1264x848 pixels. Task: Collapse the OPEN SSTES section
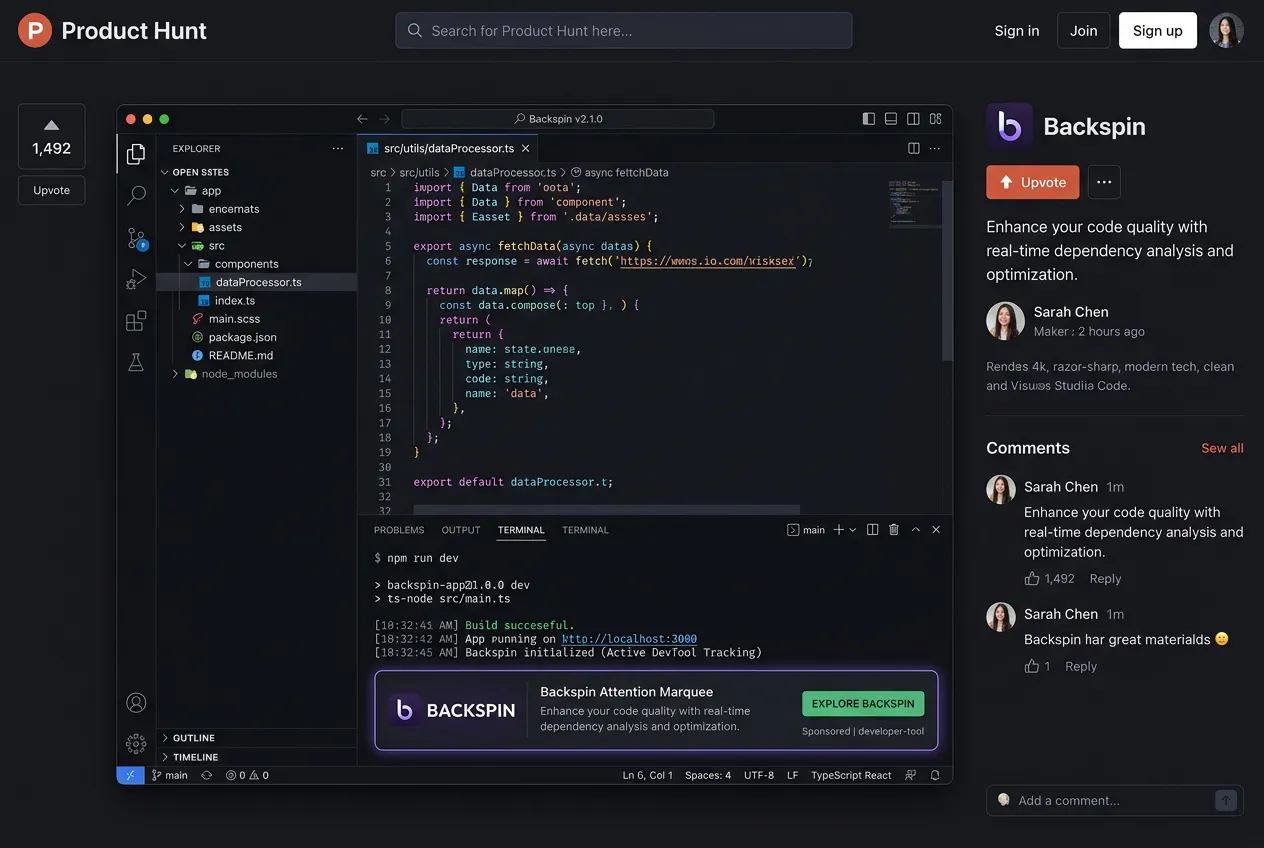[166, 172]
